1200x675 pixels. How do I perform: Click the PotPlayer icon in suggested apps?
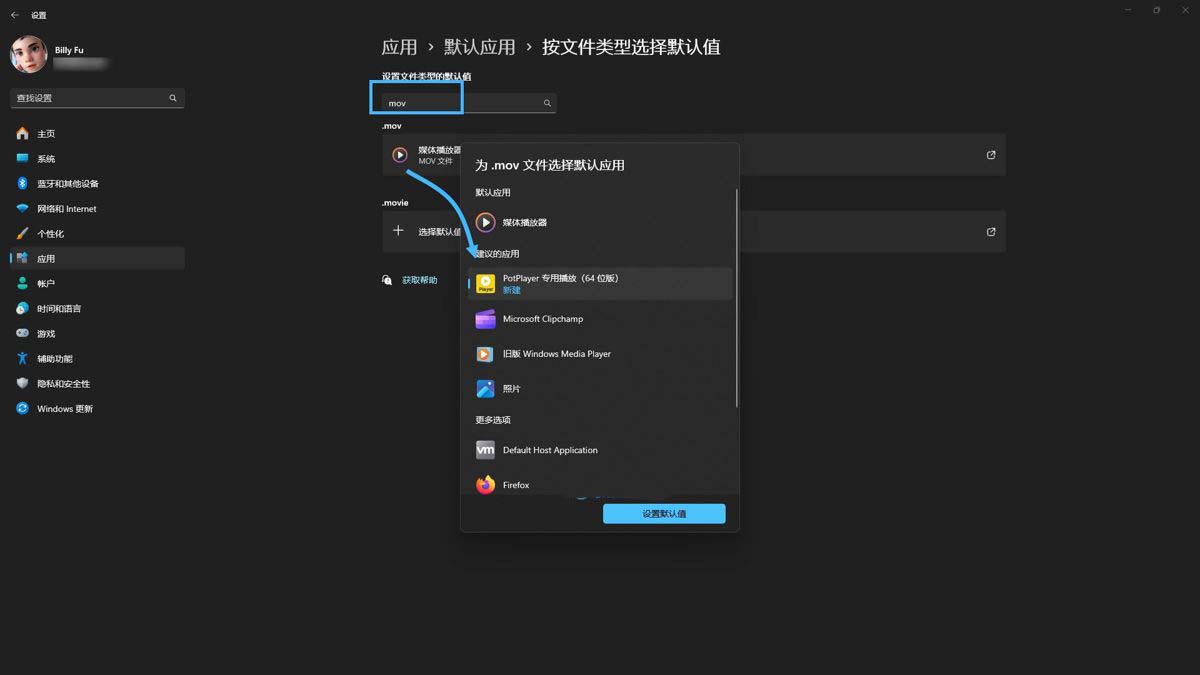click(x=485, y=284)
